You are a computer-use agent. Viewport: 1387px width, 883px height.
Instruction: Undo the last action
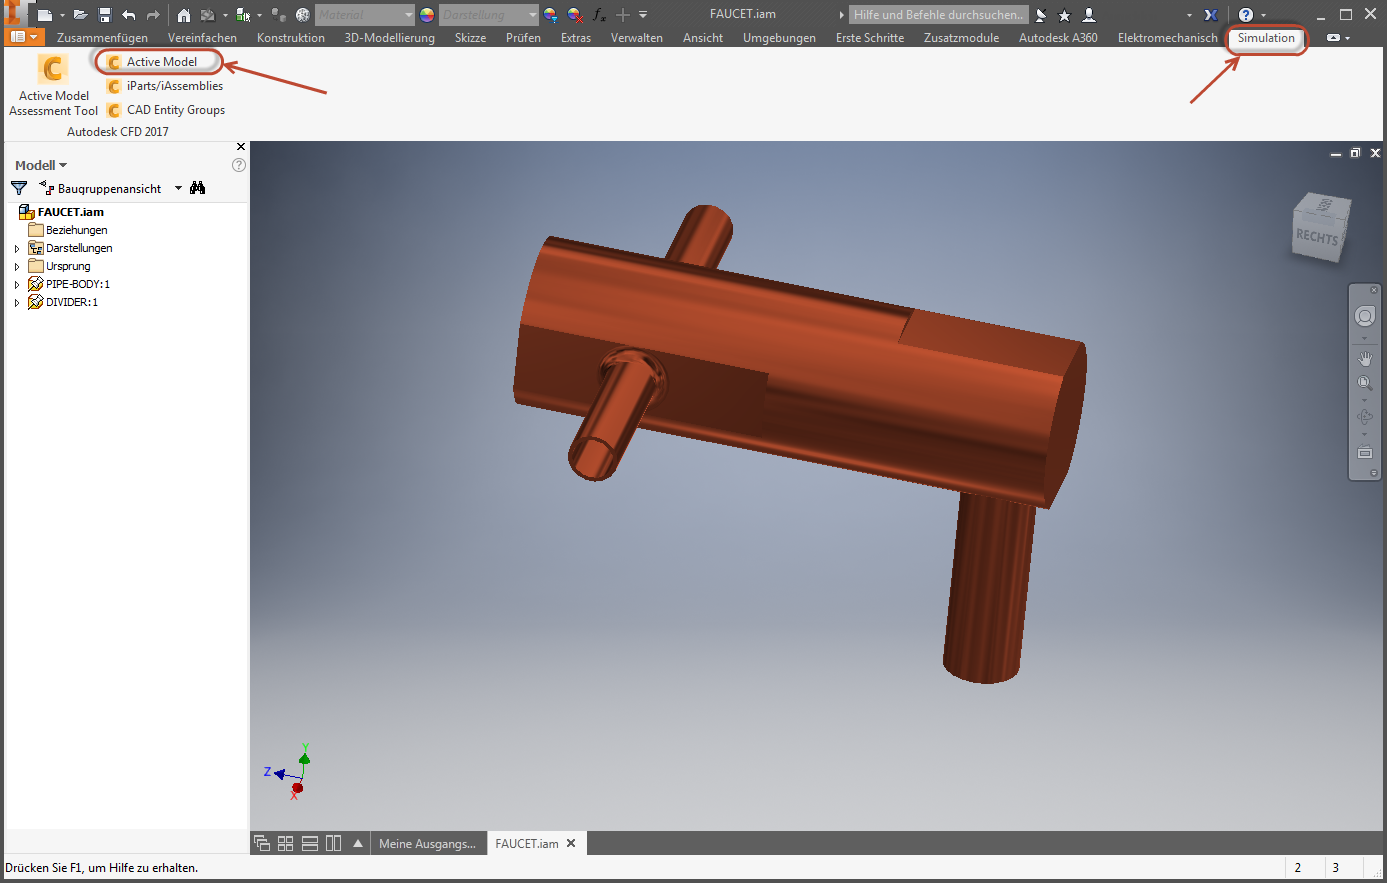pyautogui.click(x=129, y=15)
